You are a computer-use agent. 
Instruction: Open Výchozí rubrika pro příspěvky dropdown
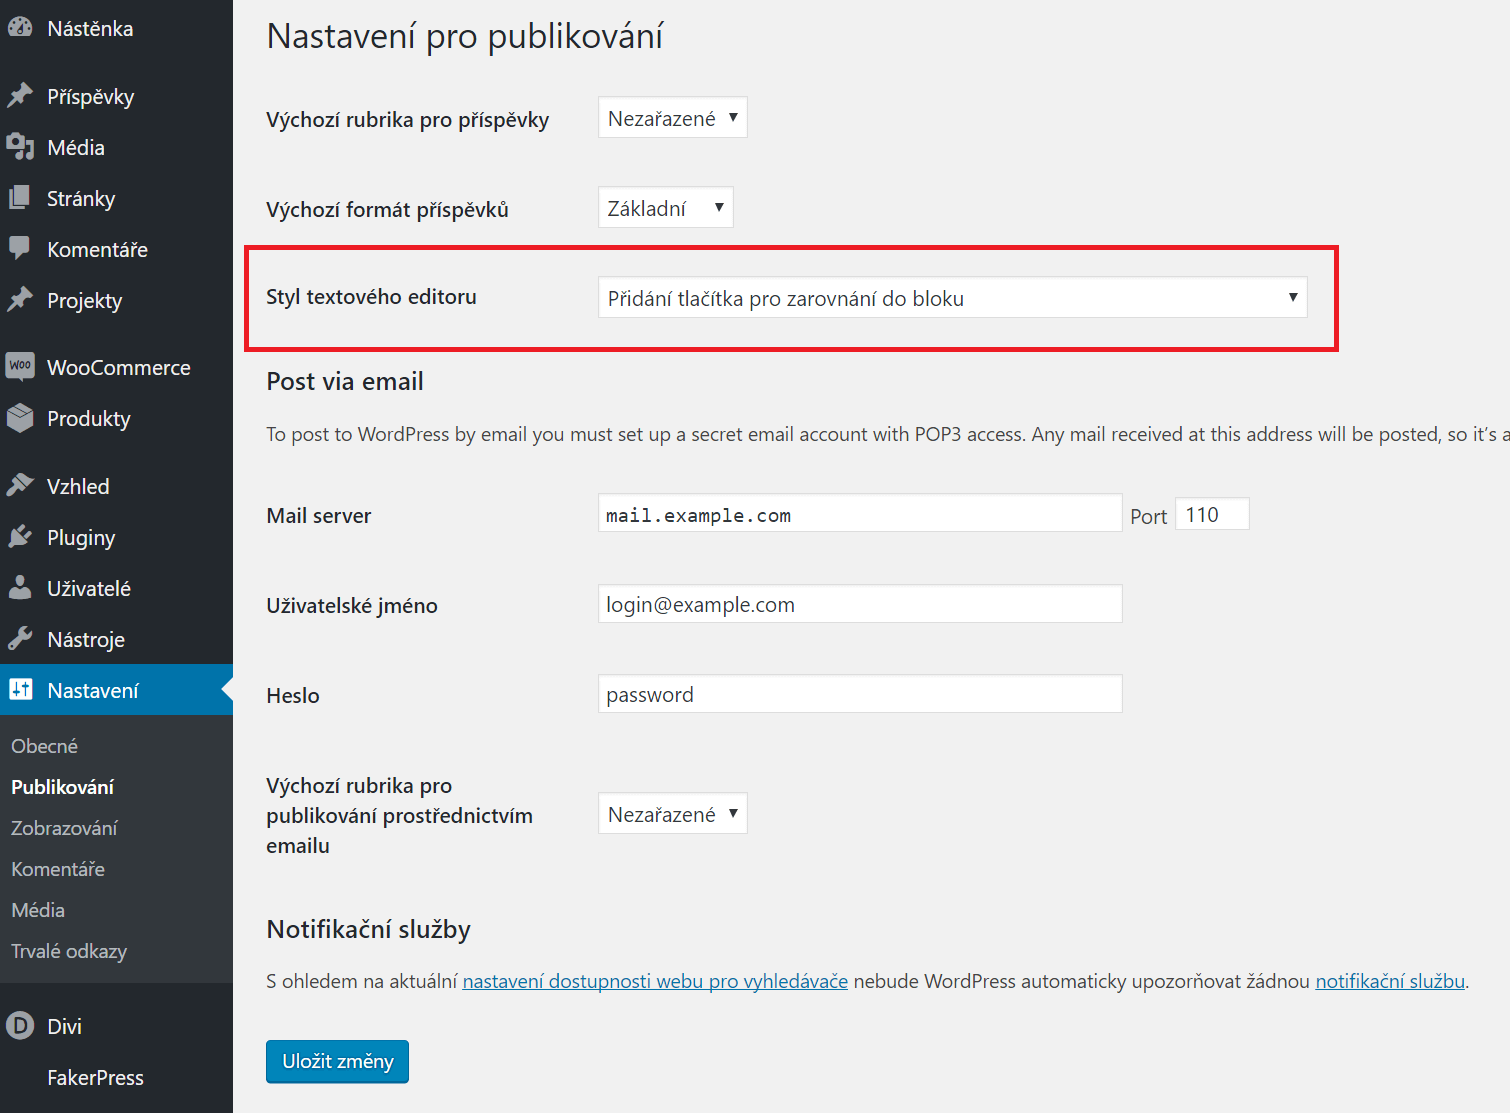coord(672,118)
